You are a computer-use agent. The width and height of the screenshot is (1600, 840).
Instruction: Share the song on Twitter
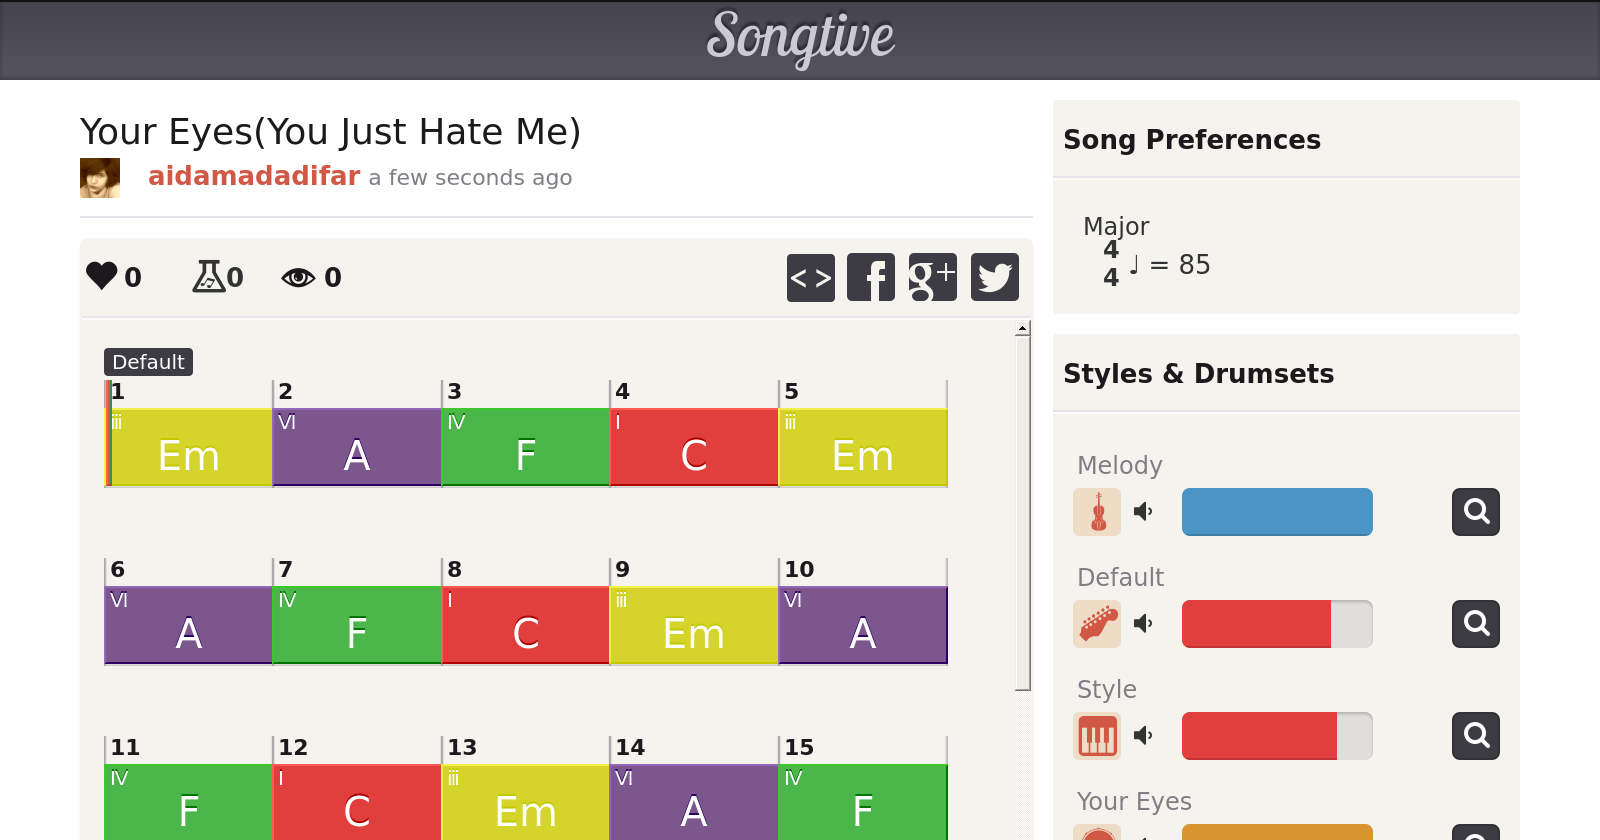point(995,277)
